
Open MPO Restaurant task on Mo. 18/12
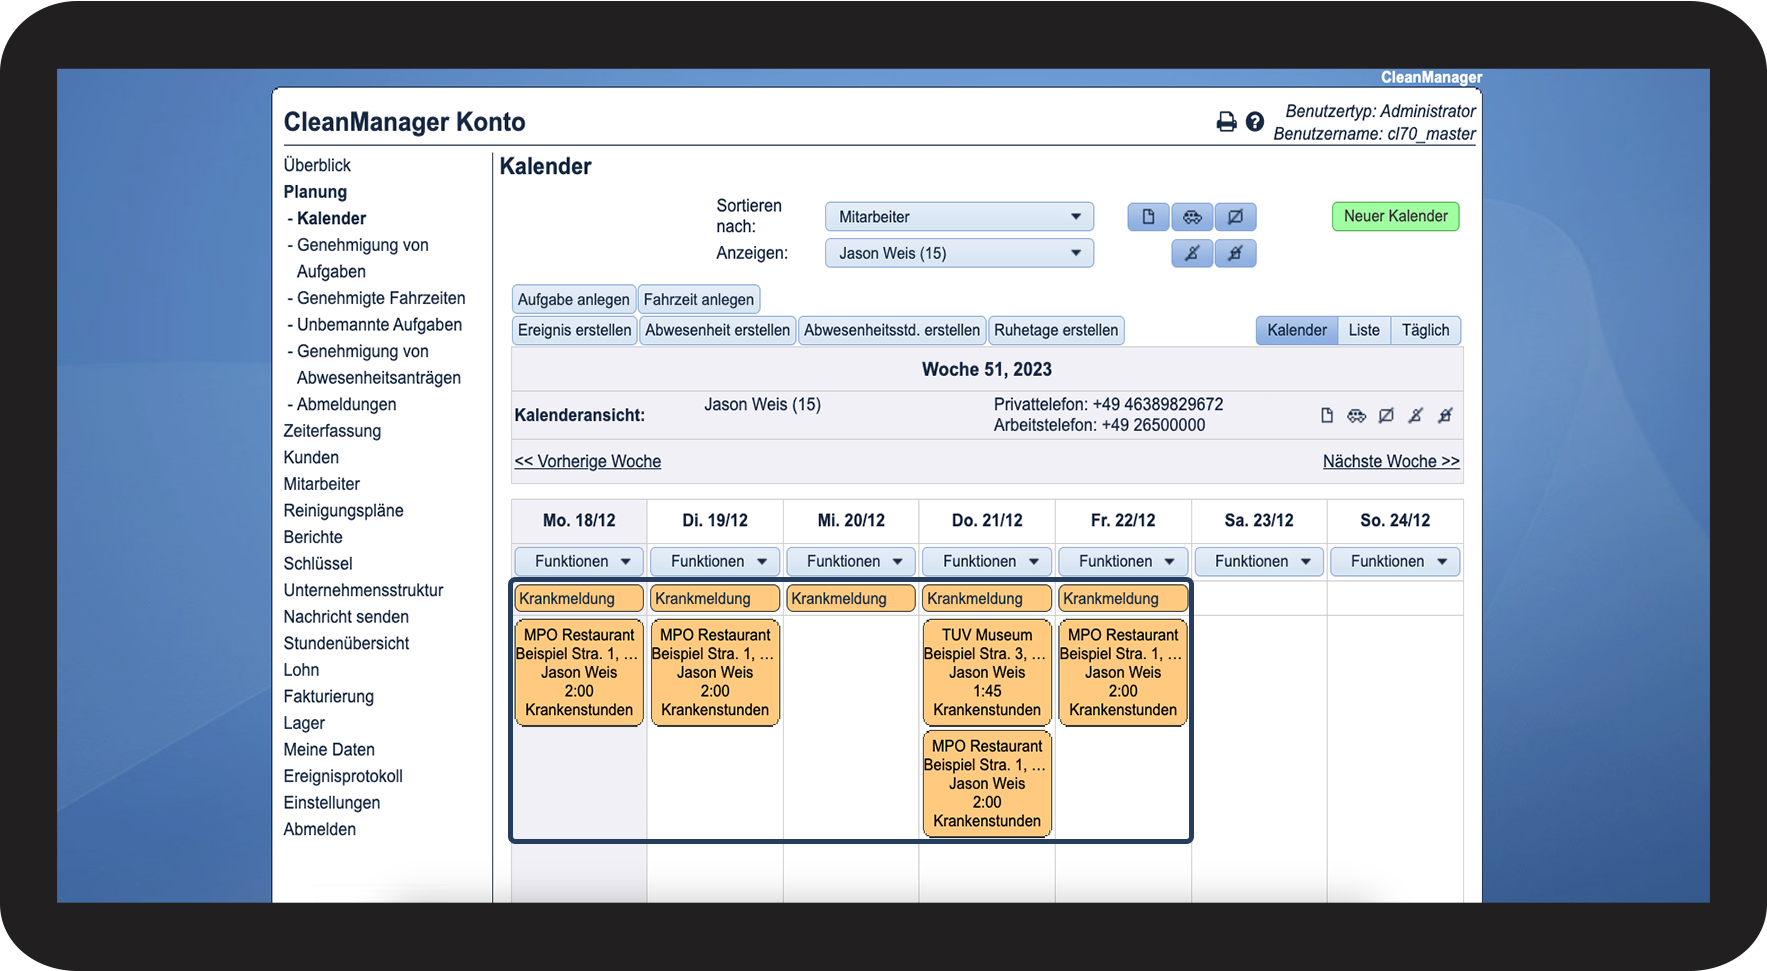[x=579, y=672]
